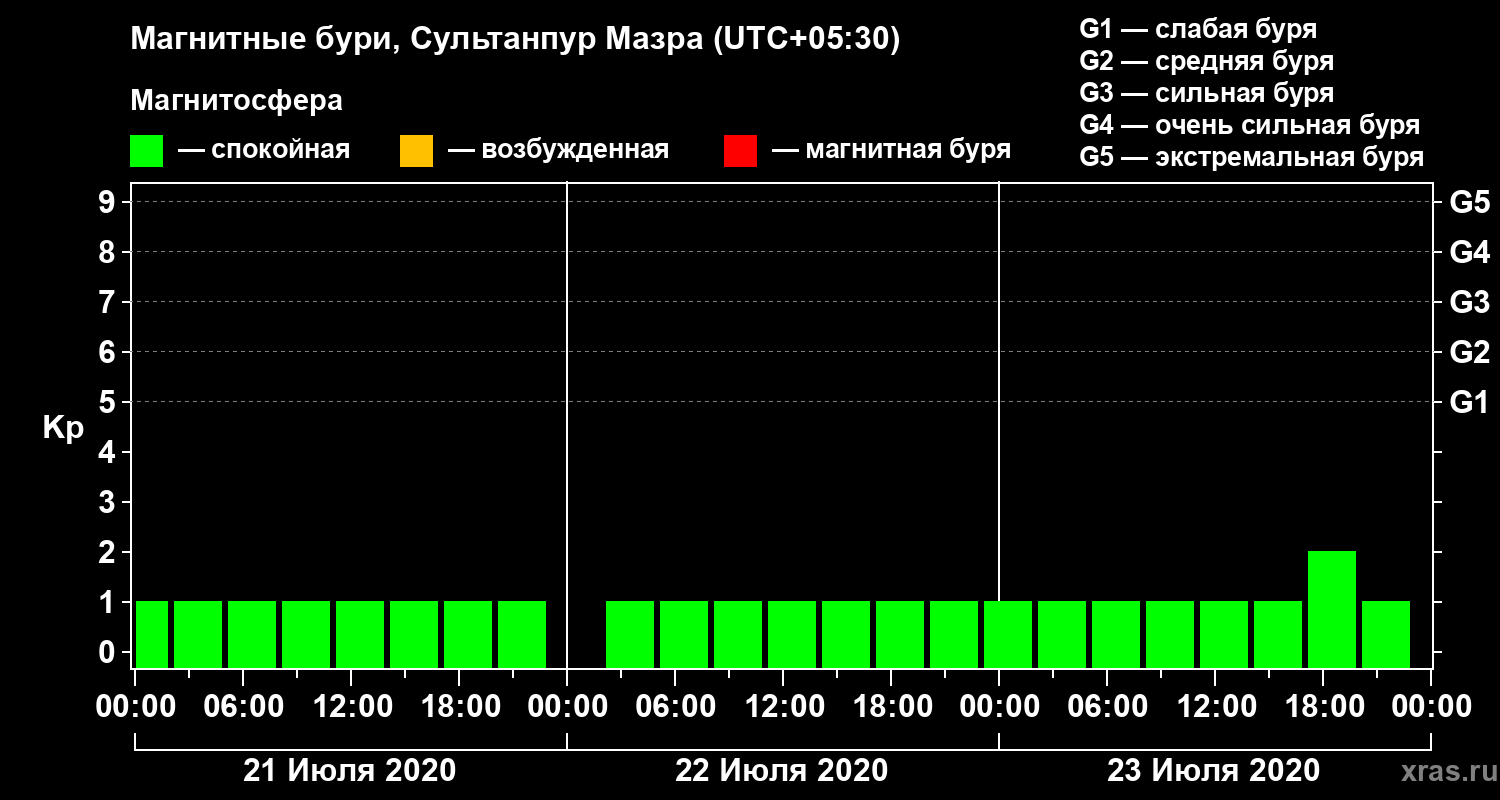The width and height of the screenshot is (1500, 800).
Task: Click 'G1 — слабая буря' legend line
Action: coord(1198,29)
